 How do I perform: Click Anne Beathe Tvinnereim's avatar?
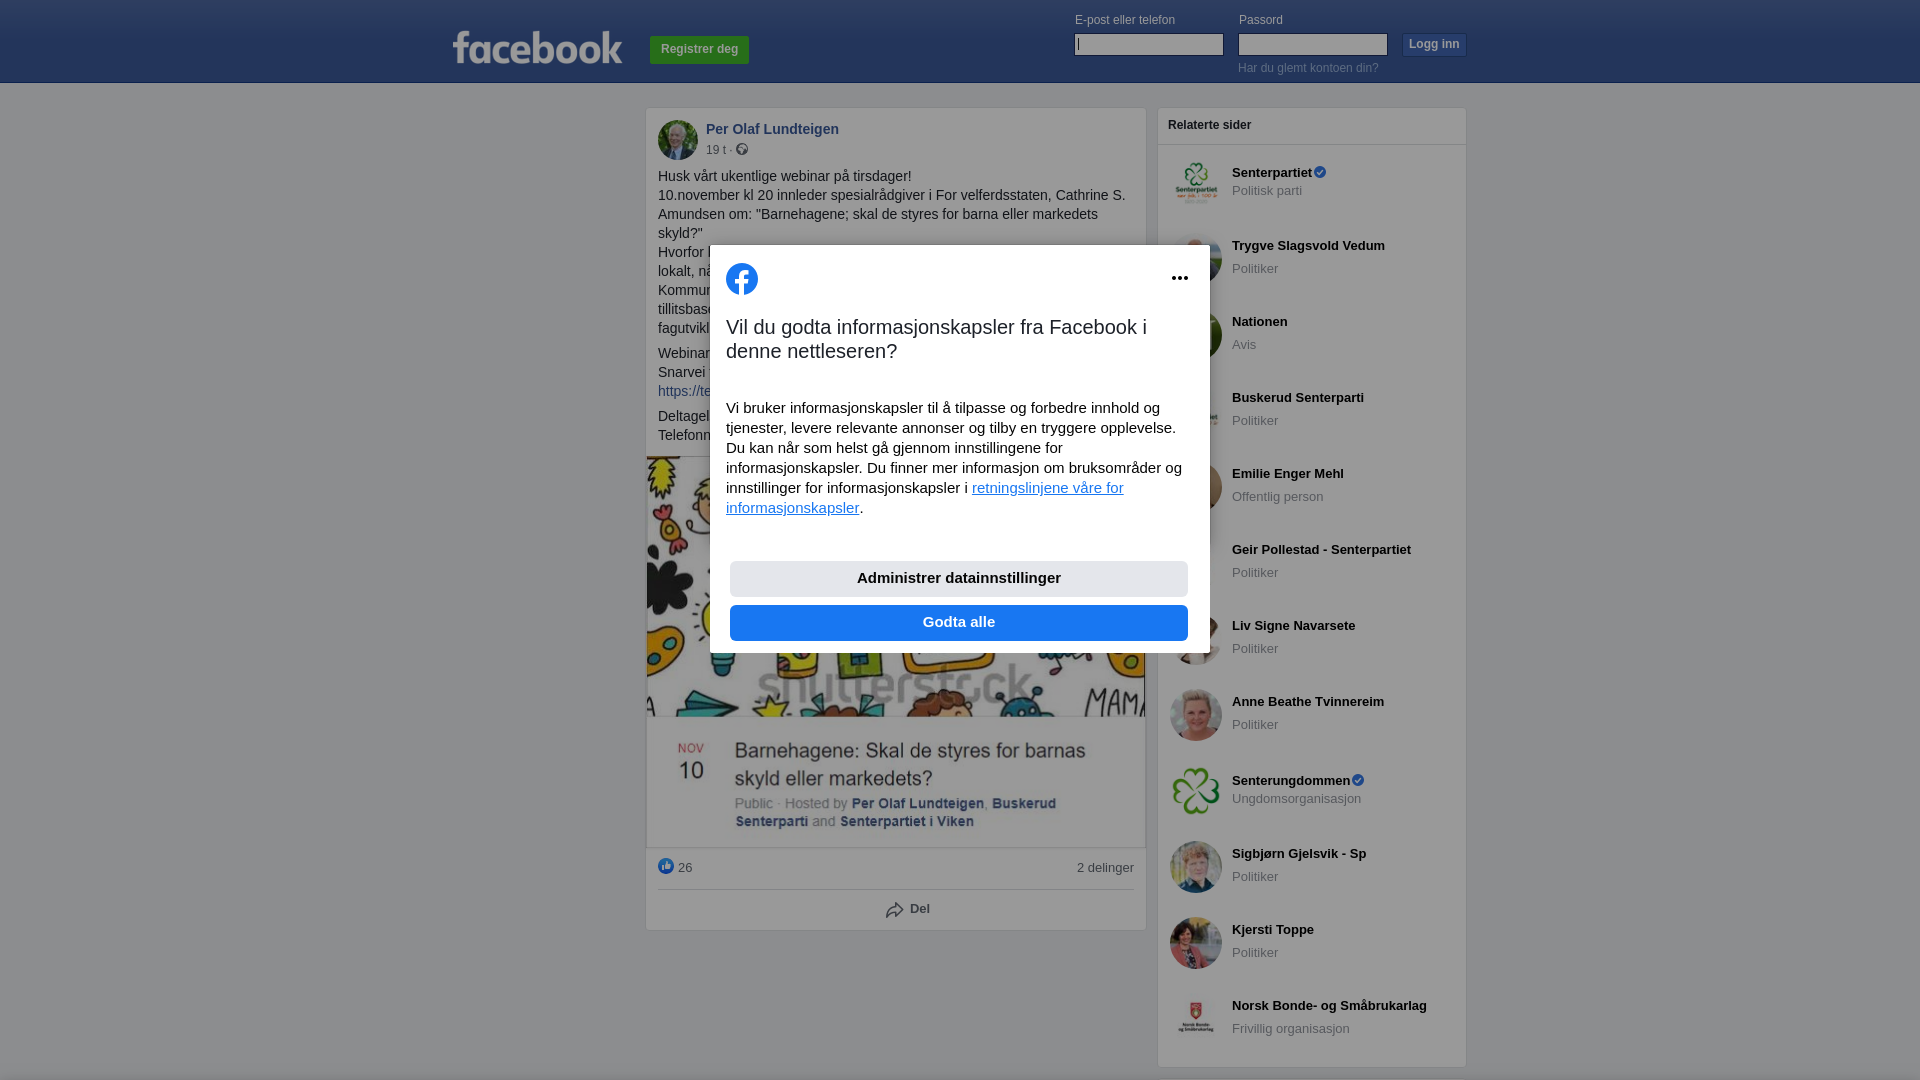tap(1196, 715)
